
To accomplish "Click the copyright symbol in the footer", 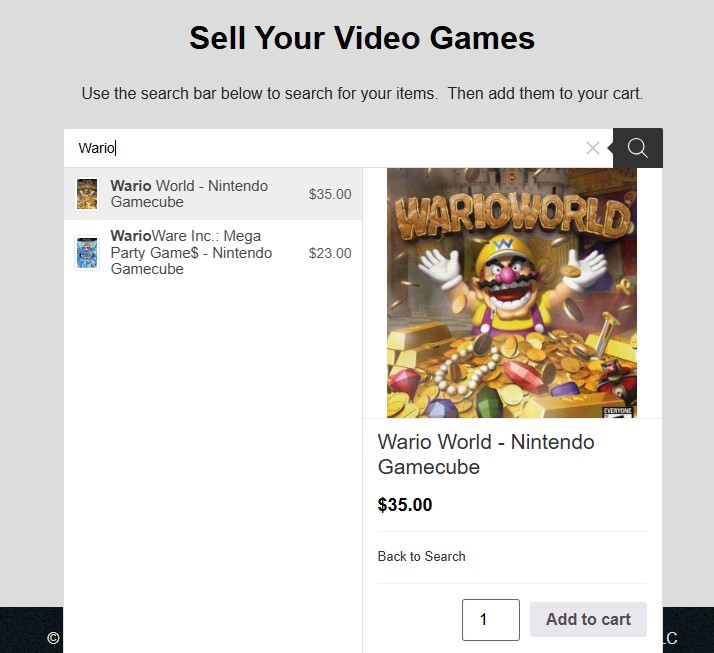I will (x=53, y=638).
